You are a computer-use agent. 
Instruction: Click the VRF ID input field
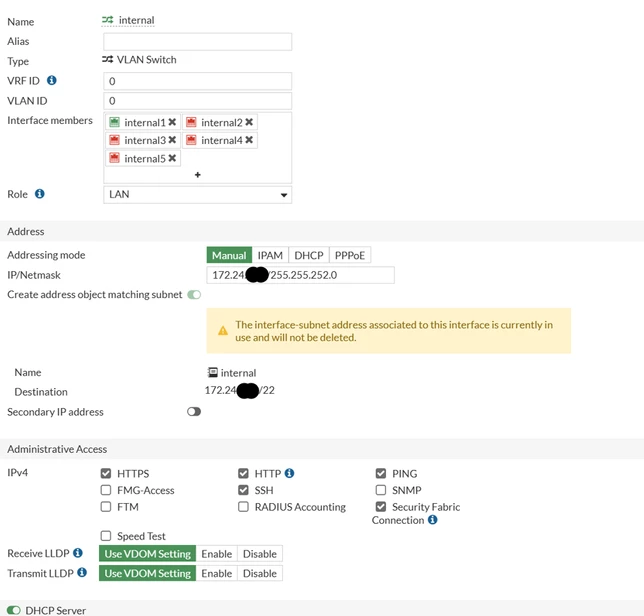(x=198, y=81)
